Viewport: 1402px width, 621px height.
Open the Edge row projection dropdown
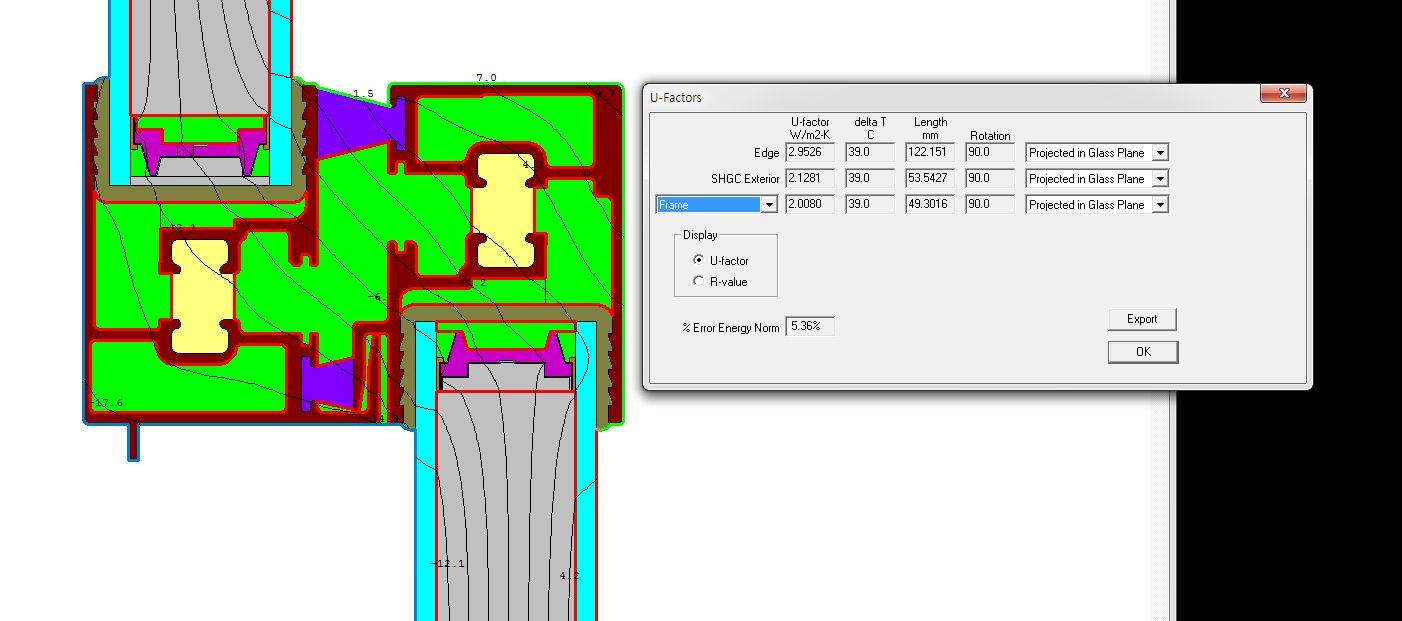pos(1159,153)
